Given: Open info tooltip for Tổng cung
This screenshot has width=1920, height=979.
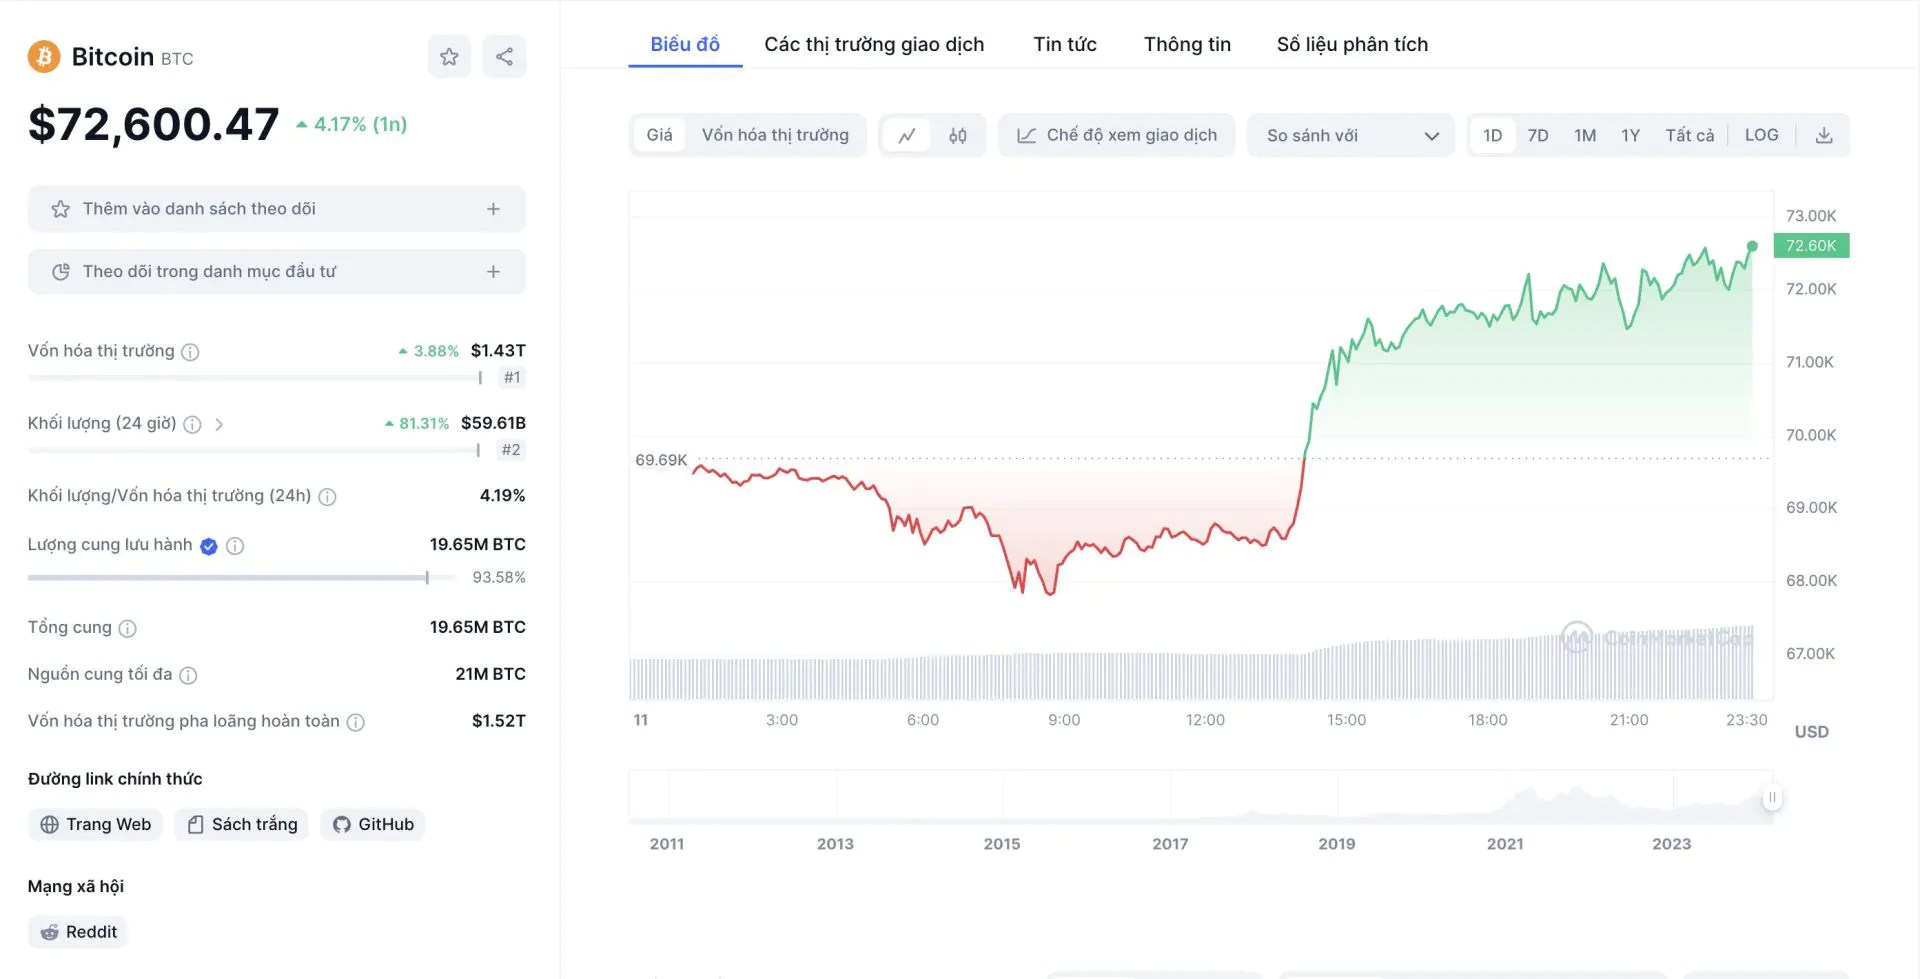Looking at the screenshot, I should [127, 629].
